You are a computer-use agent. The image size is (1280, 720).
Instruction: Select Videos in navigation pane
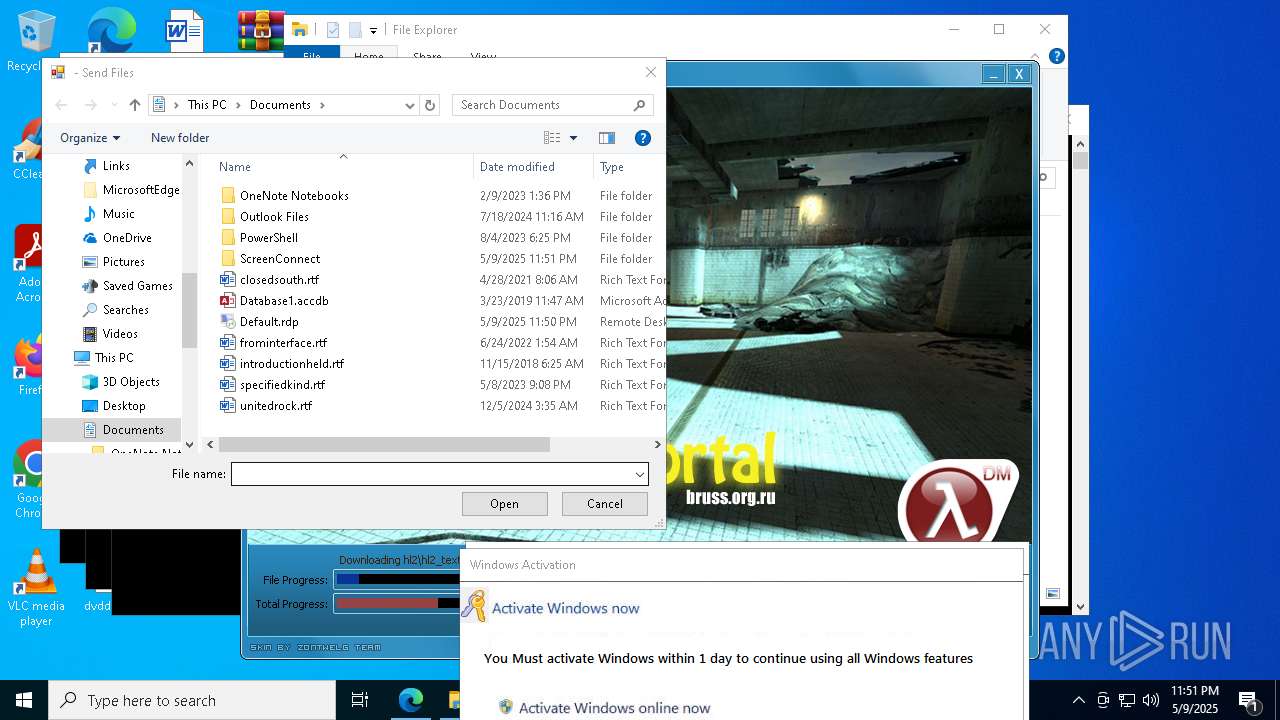tap(120, 334)
